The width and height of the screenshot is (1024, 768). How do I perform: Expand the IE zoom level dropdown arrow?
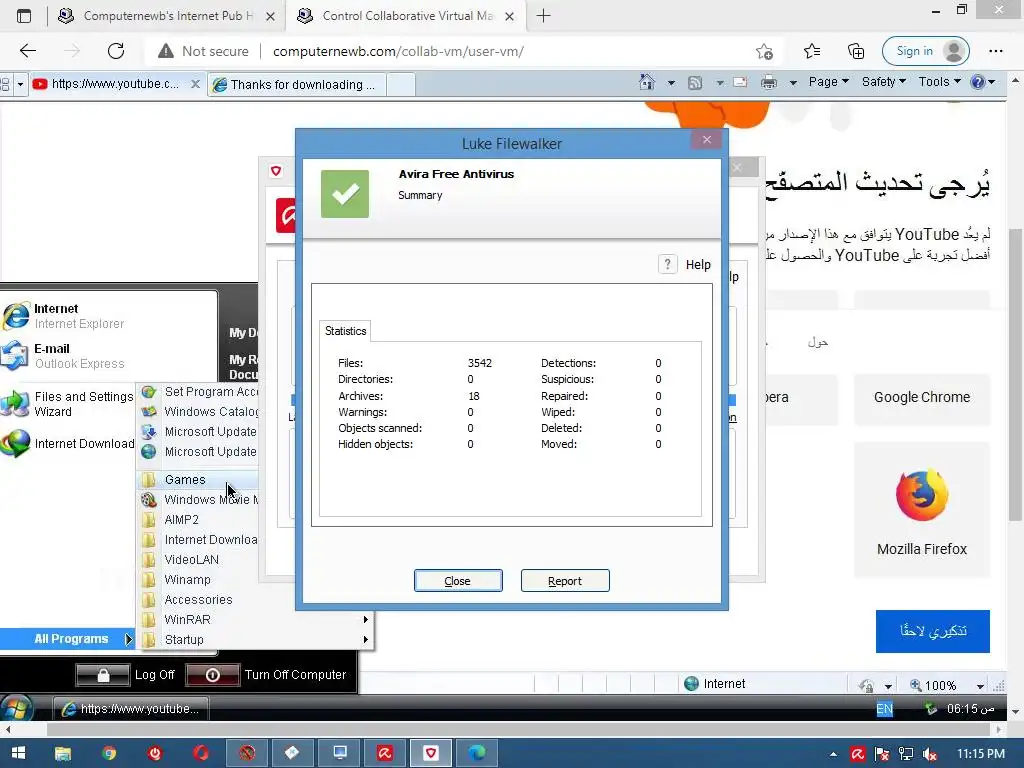pyautogui.click(x=980, y=686)
